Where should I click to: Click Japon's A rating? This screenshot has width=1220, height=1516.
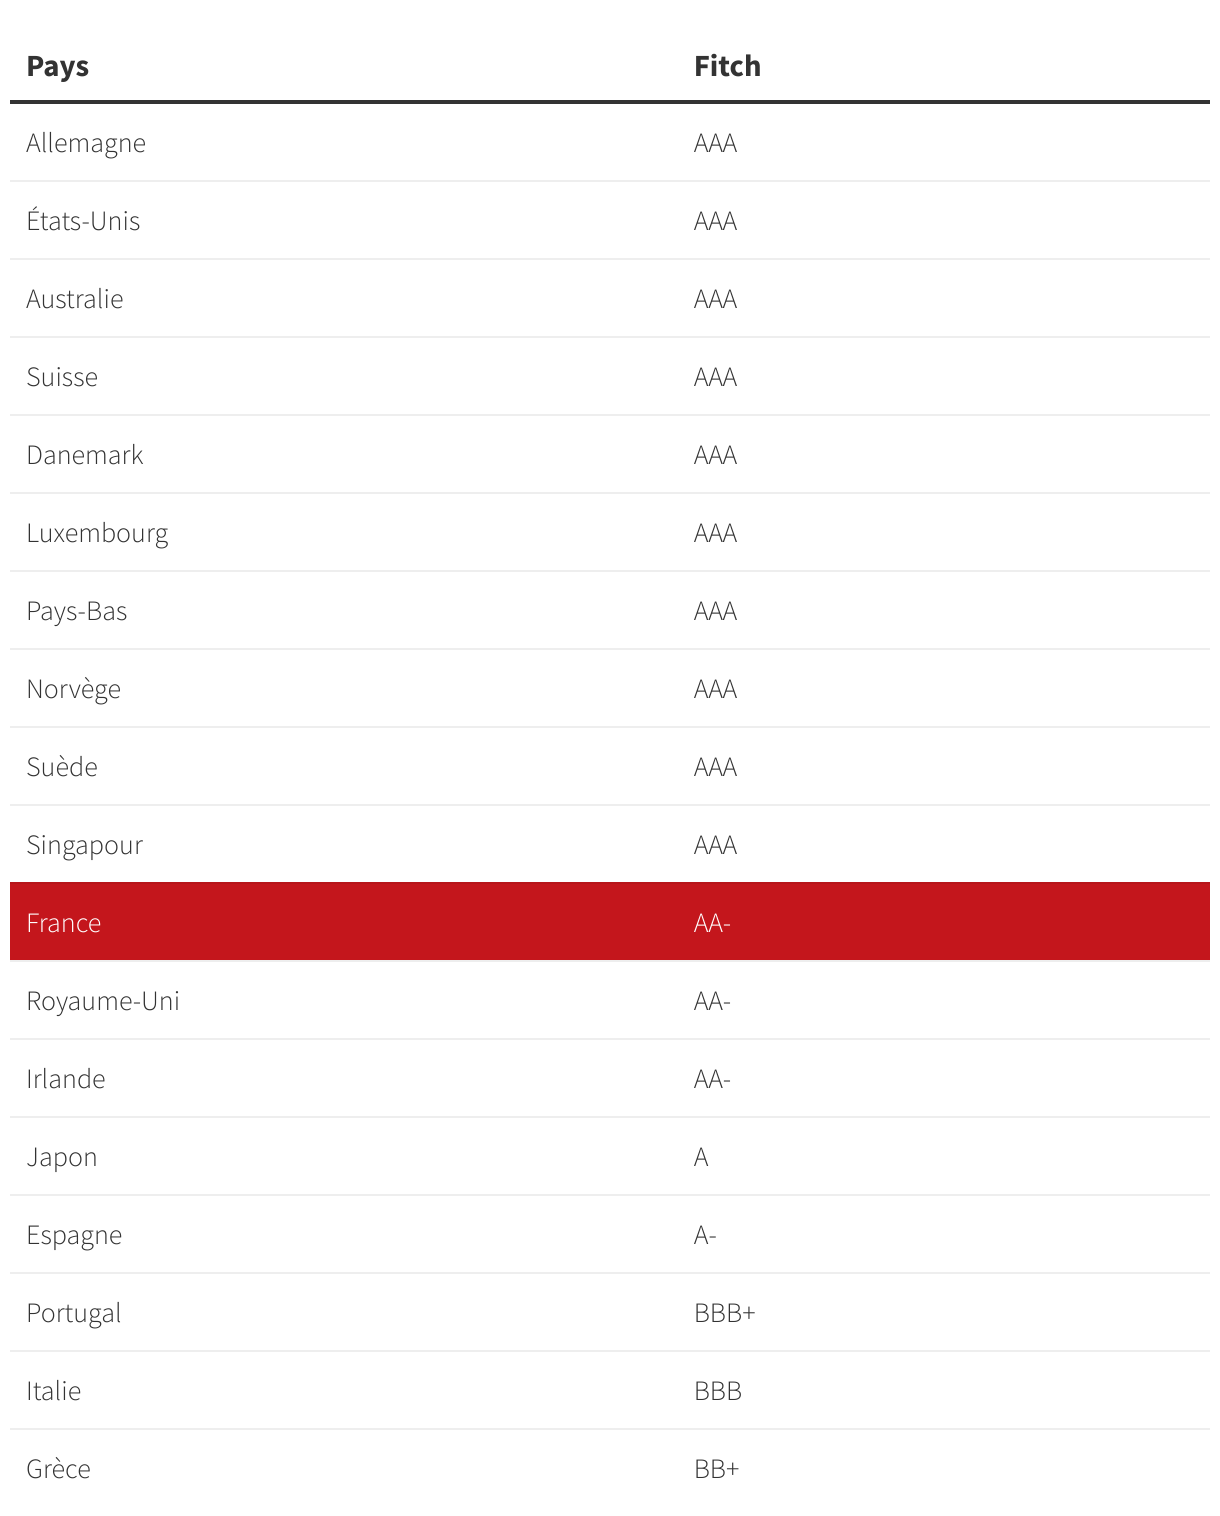tap(701, 1157)
